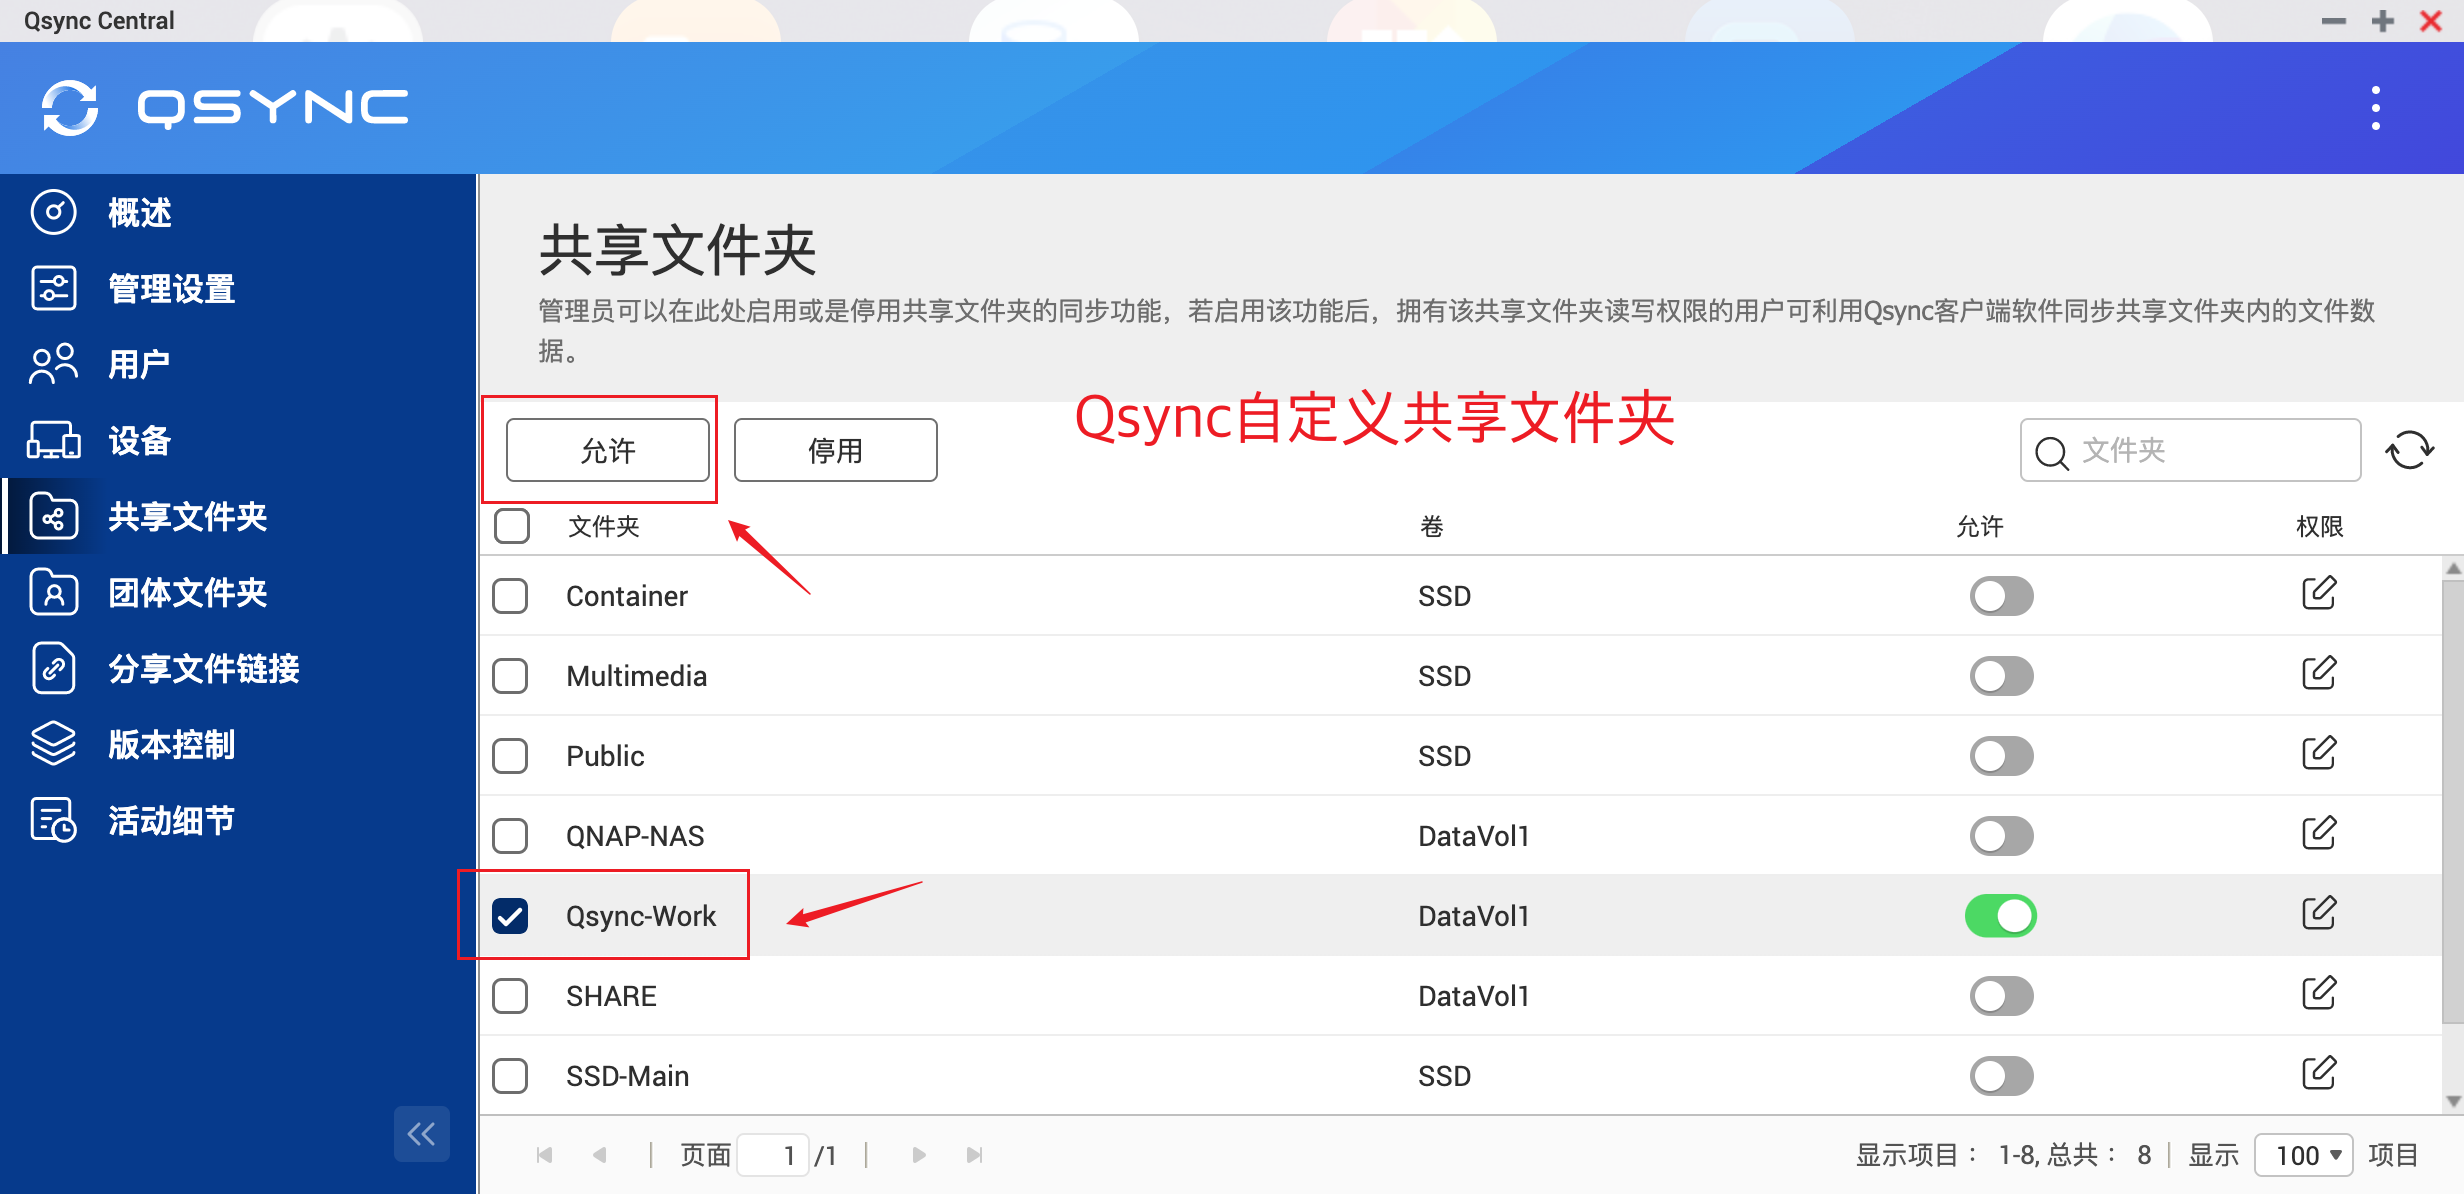Open the three-dot options menu
The width and height of the screenshot is (2464, 1194).
2377,107
